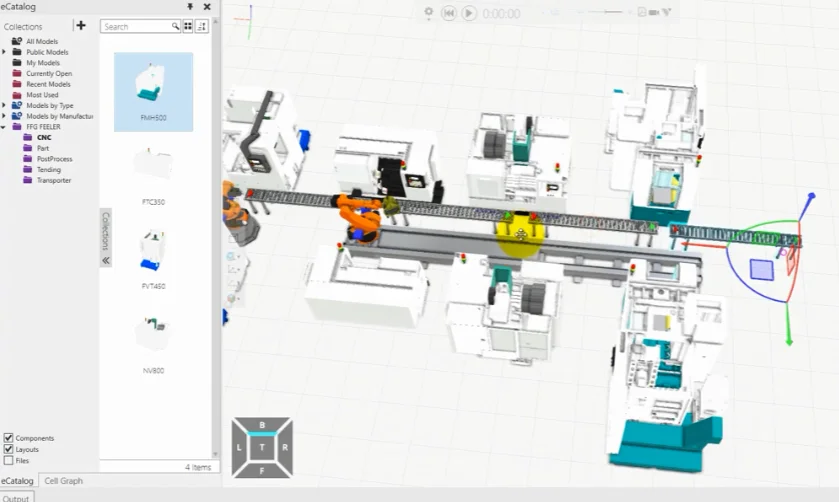Add a new collection with plus icon
Viewport: 839px width, 502px height.
tap(81, 25)
